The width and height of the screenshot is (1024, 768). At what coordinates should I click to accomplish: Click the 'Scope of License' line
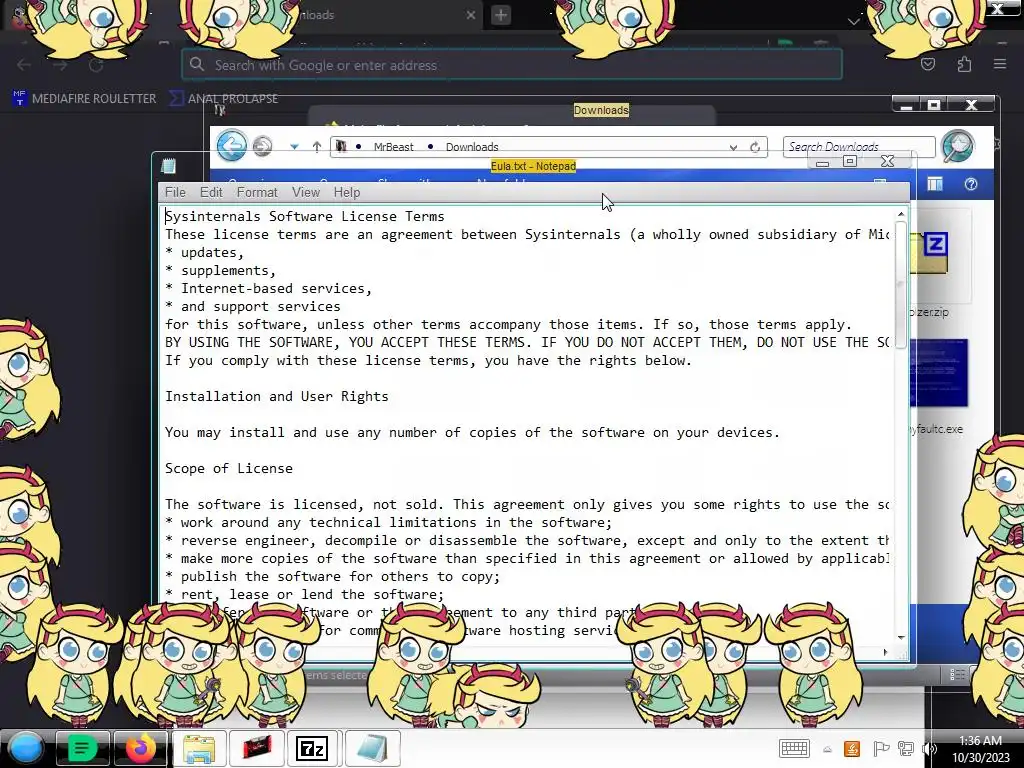coord(229,468)
